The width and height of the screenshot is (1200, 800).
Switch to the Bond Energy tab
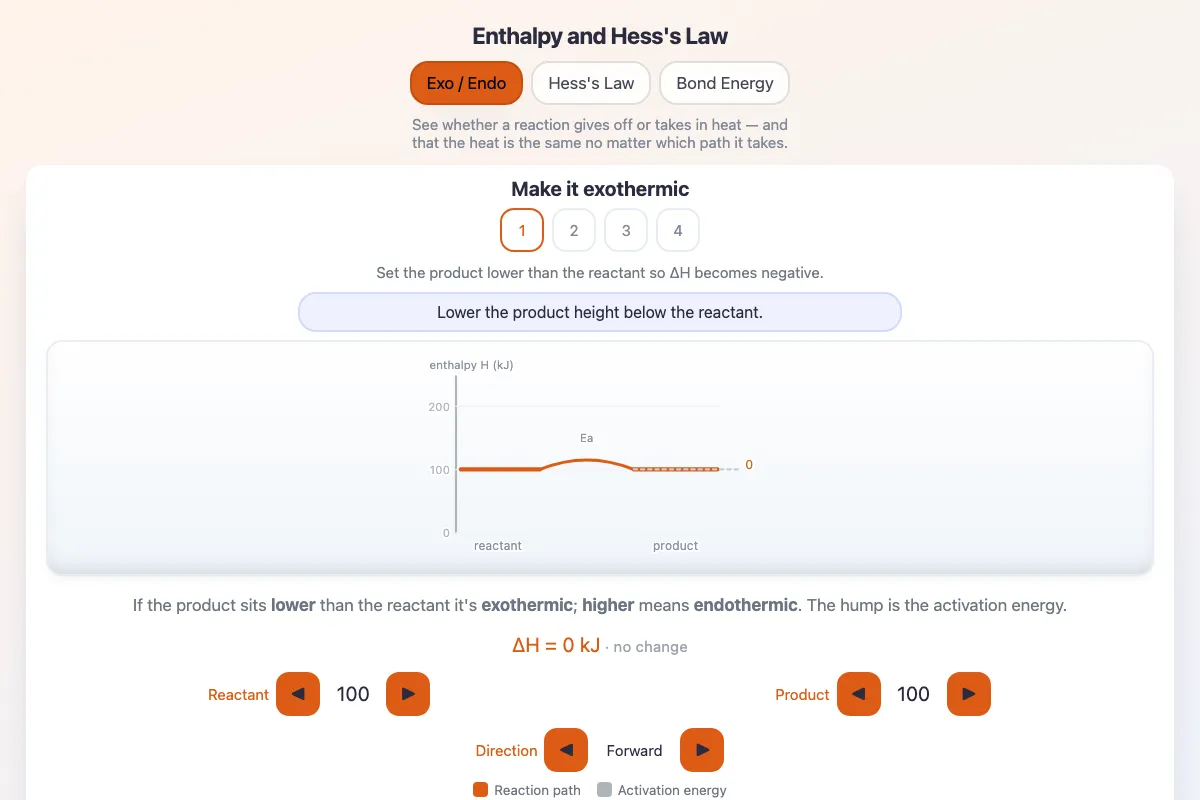tap(725, 83)
